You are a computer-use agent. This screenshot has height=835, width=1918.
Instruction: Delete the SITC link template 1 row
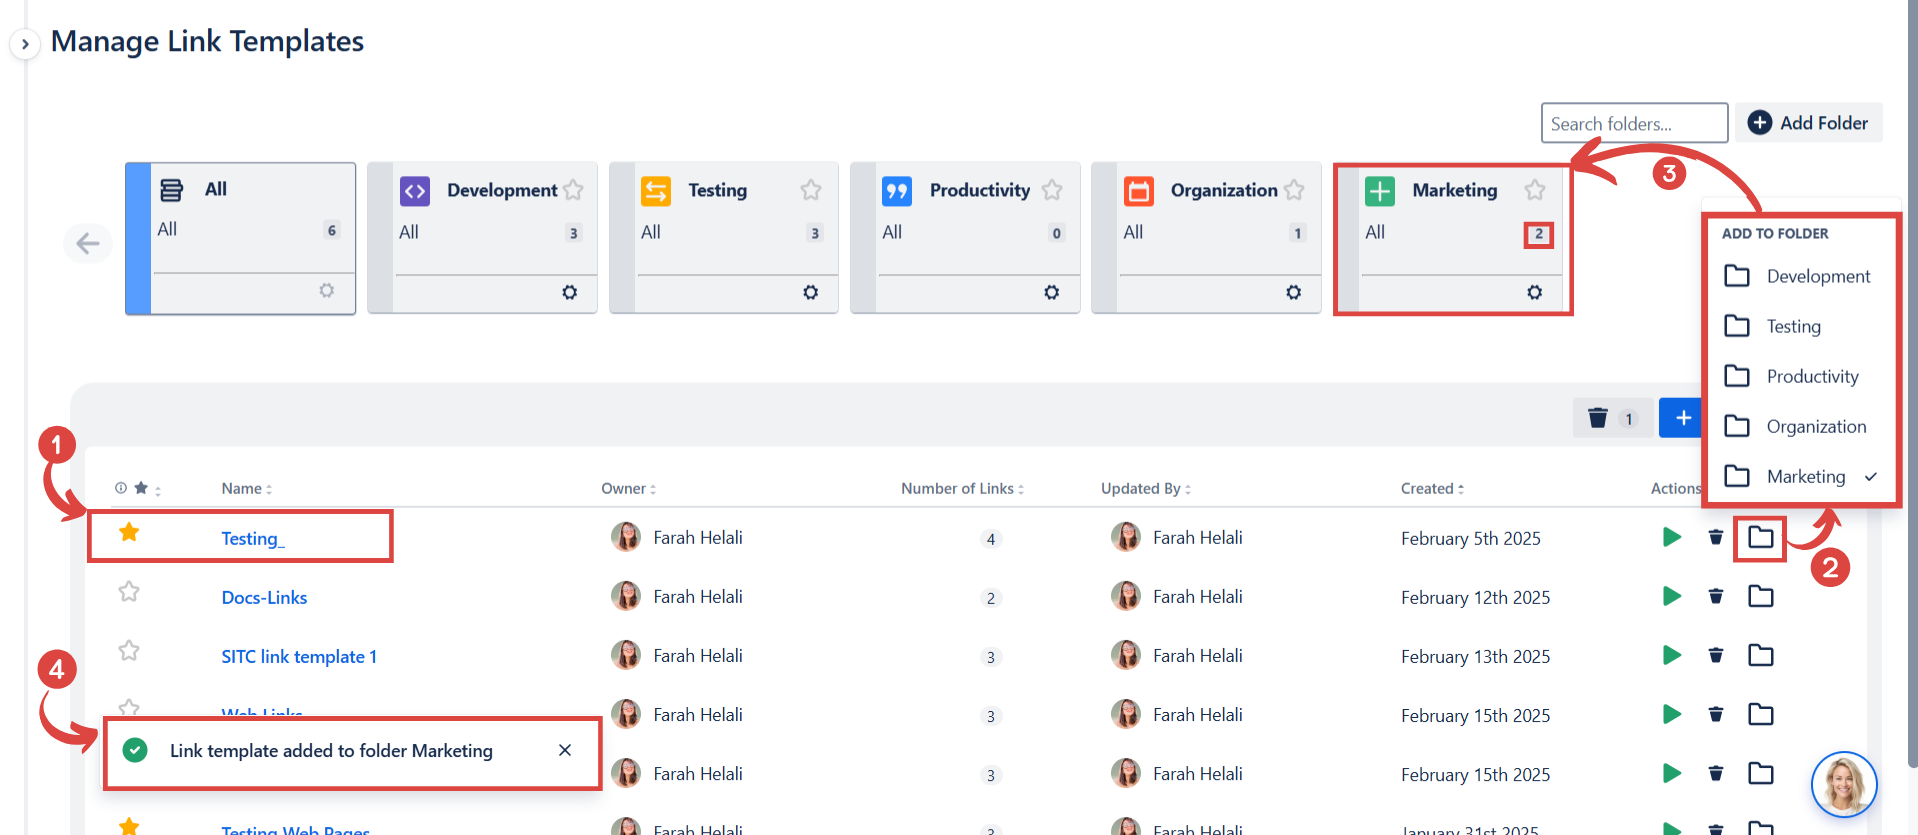pyautogui.click(x=1715, y=655)
